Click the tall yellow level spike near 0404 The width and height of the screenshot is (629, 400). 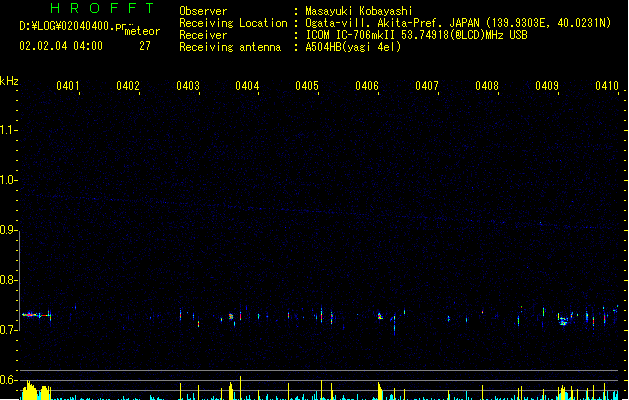[240, 388]
